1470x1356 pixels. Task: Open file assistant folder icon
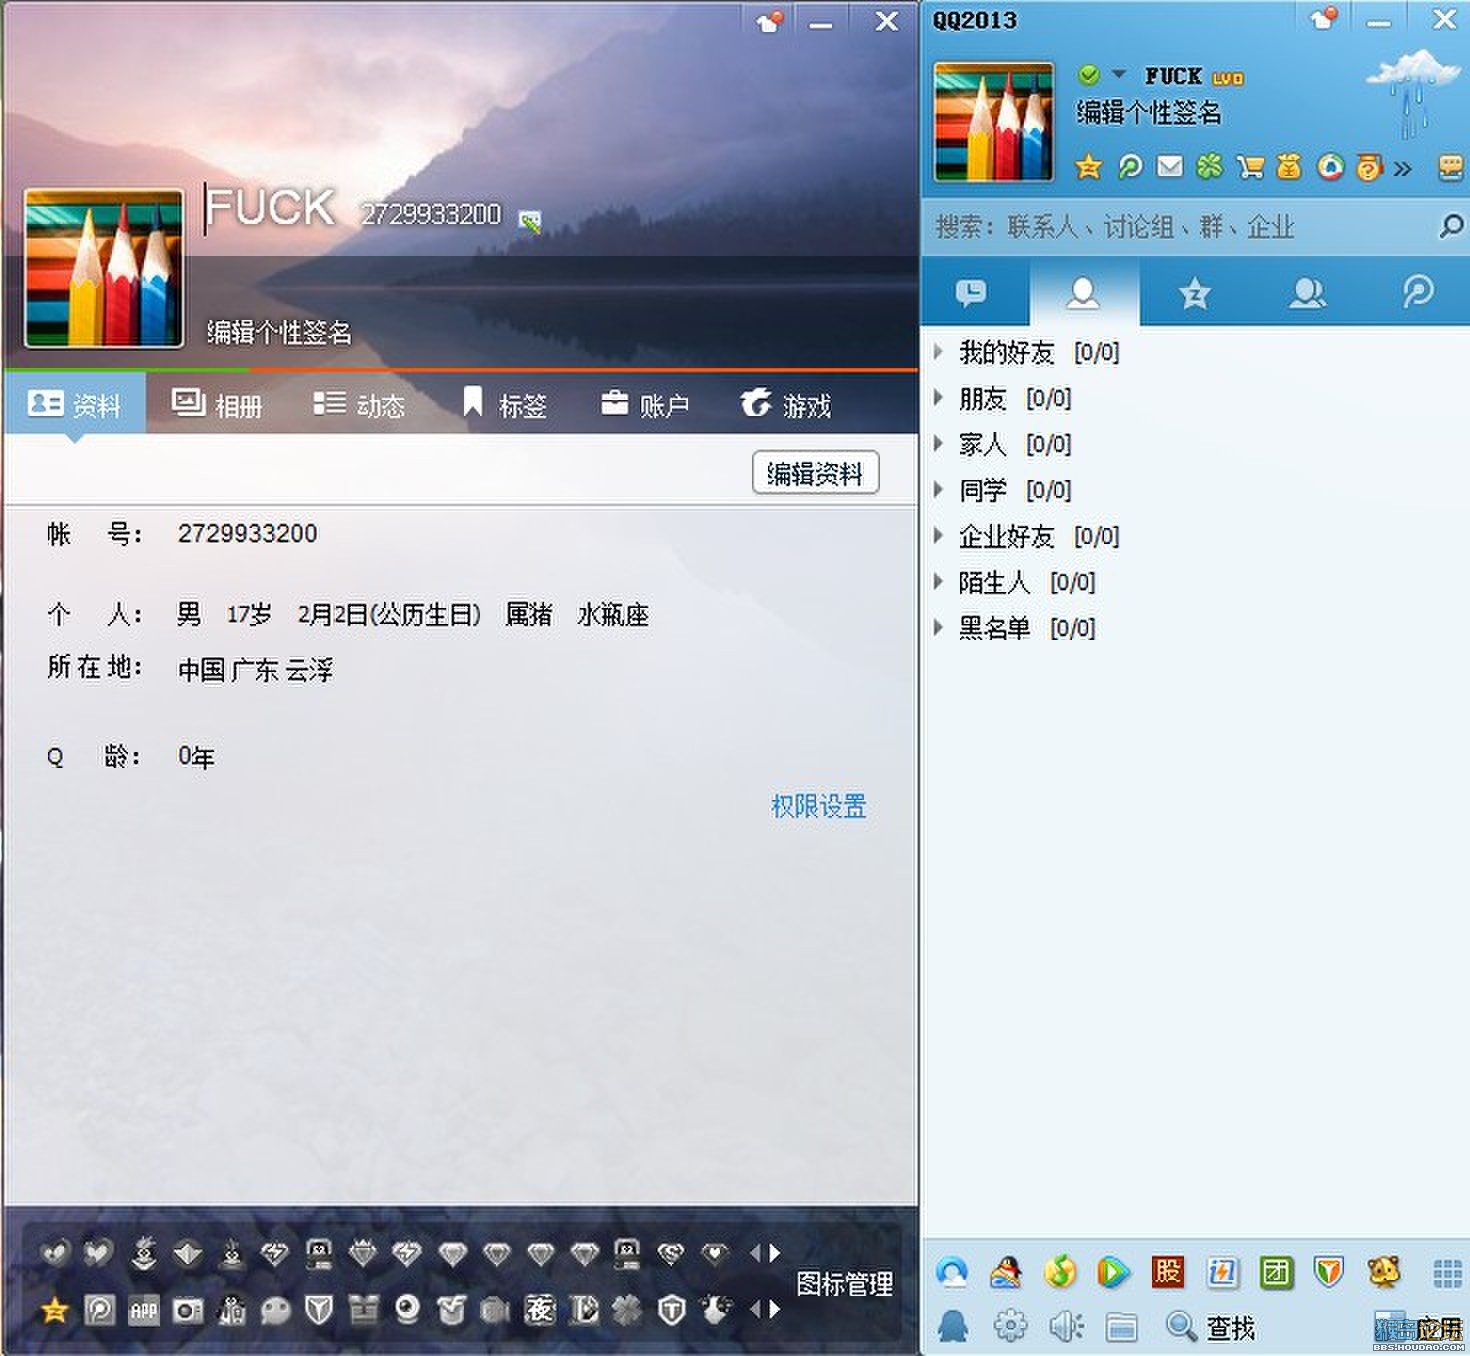[1121, 1327]
